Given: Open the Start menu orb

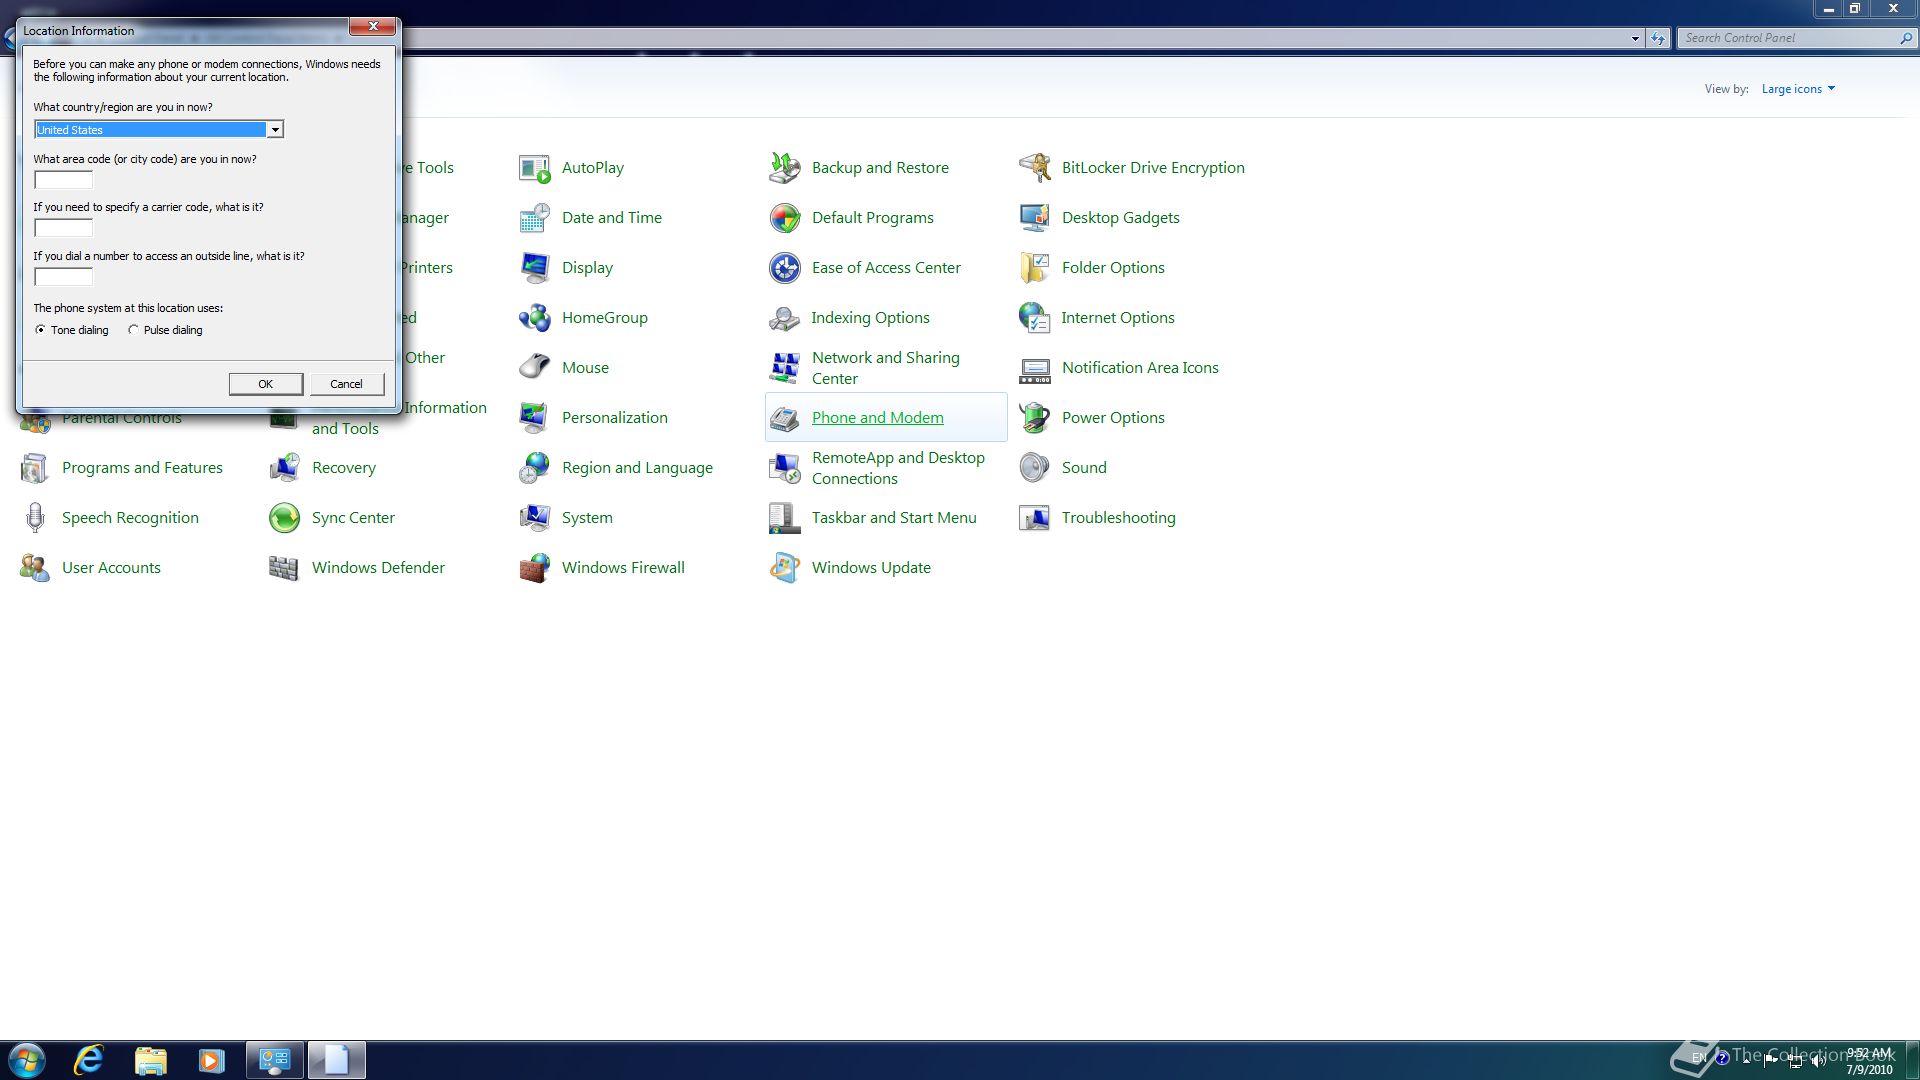Looking at the screenshot, I should (27, 1060).
